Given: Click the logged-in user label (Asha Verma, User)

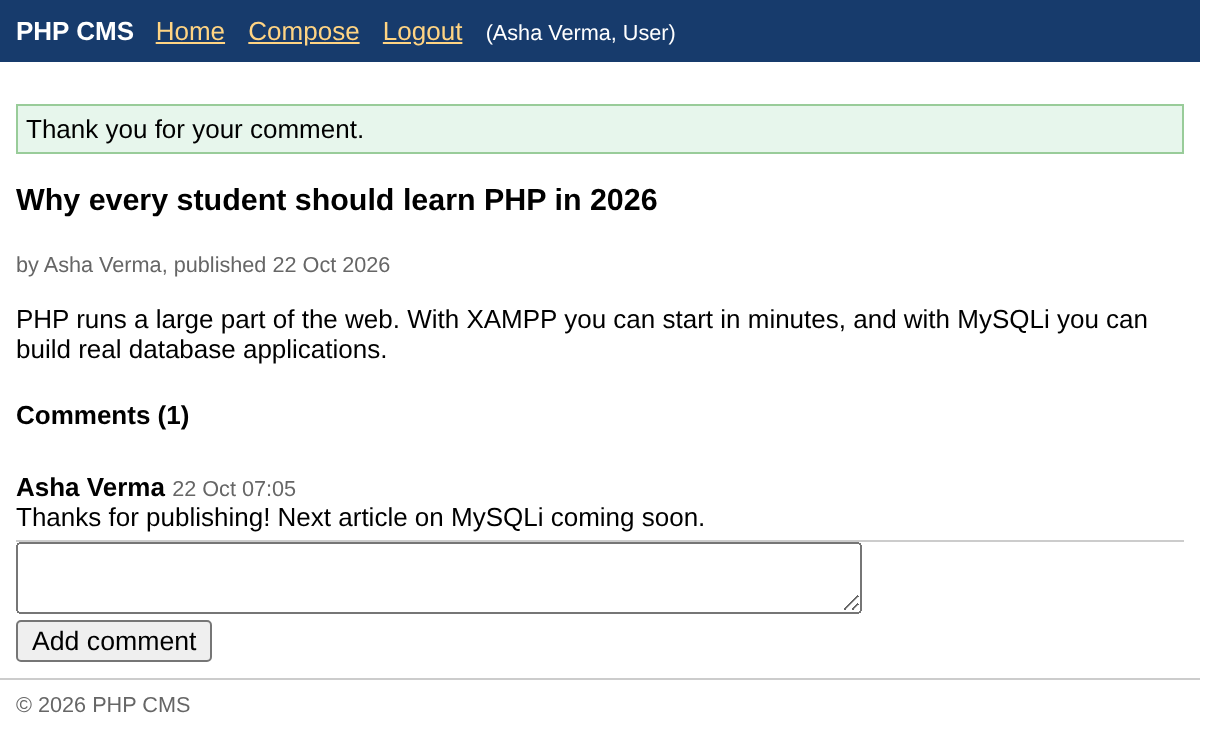Looking at the screenshot, I should point(580,33).
